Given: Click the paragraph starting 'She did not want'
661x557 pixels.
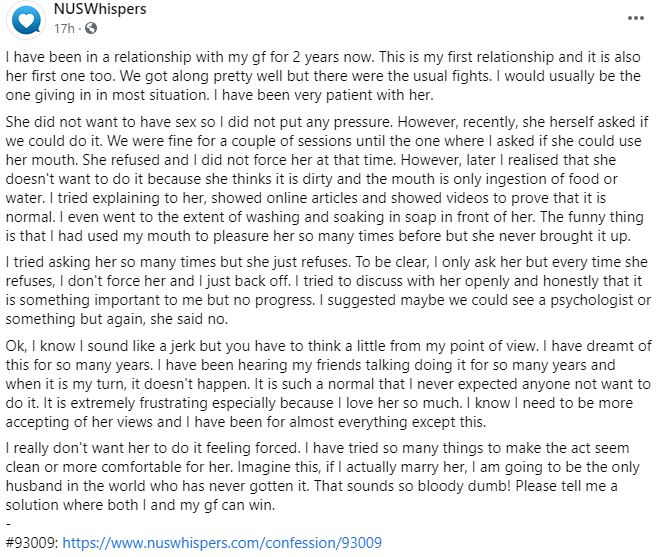Looking at the screenshot, I should pyautogui.click(x=327, y=179).
